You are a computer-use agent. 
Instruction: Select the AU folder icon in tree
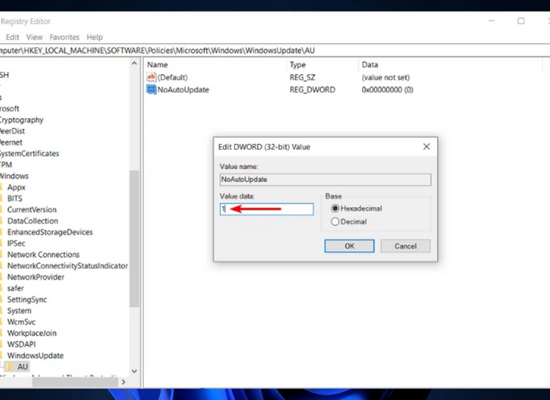tap(9, 367)
